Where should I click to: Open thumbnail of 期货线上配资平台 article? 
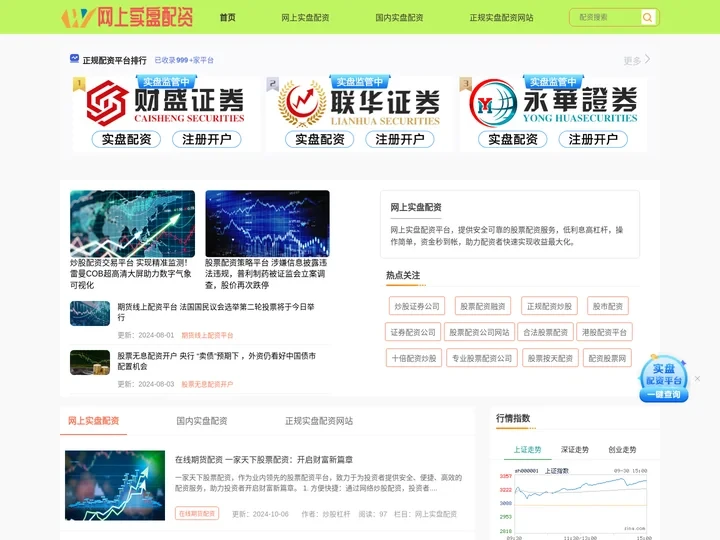(x=90, y=313)
